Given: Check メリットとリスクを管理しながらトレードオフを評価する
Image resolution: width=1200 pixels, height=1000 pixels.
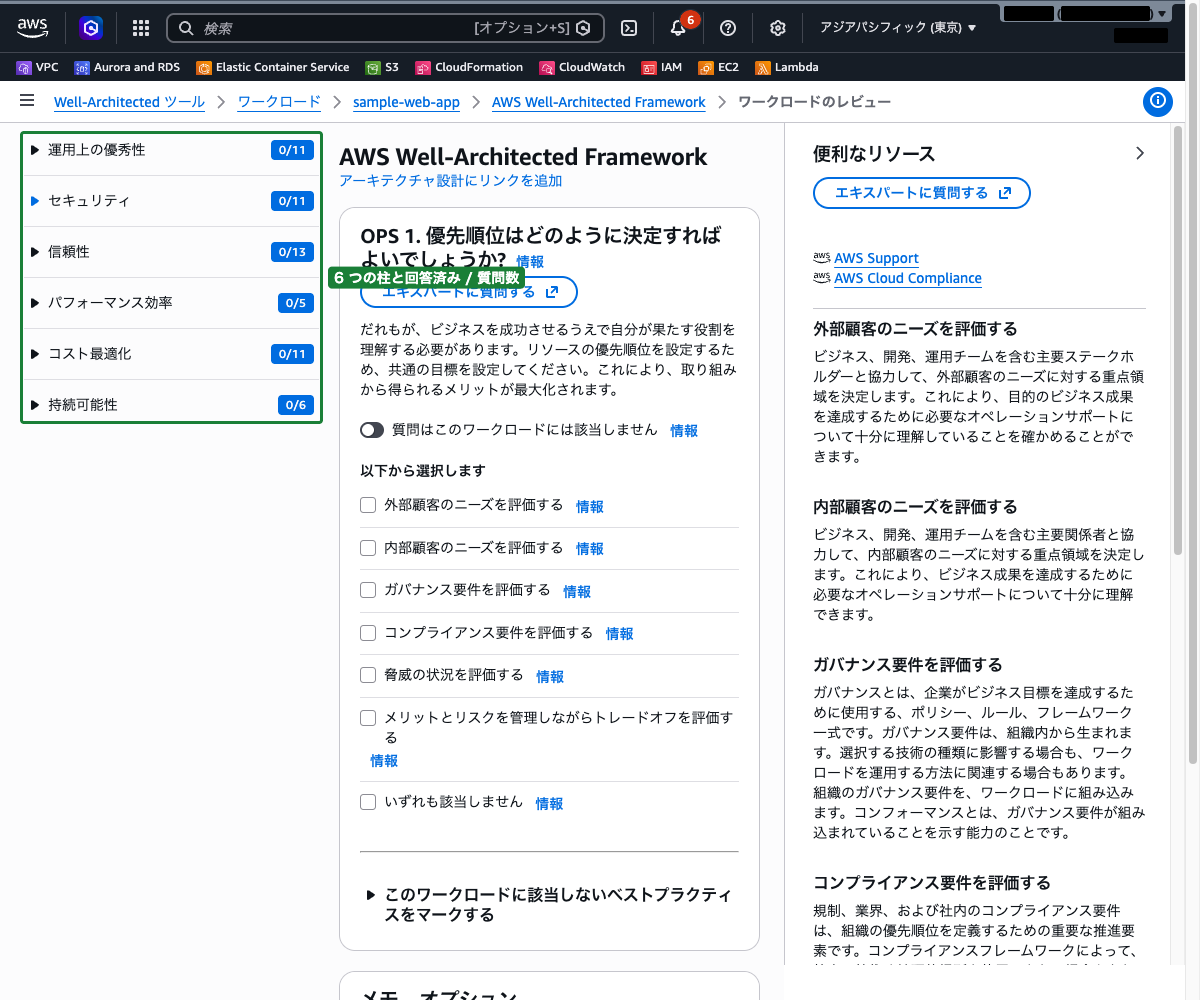Looking at the screenshot, I should coord(368,718).
